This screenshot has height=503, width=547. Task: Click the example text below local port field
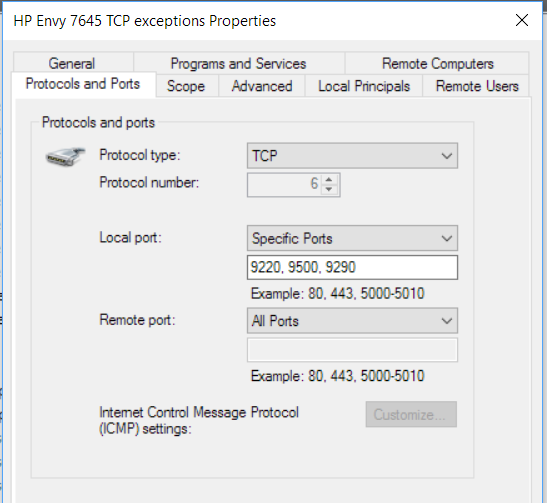tap(337, 293)
